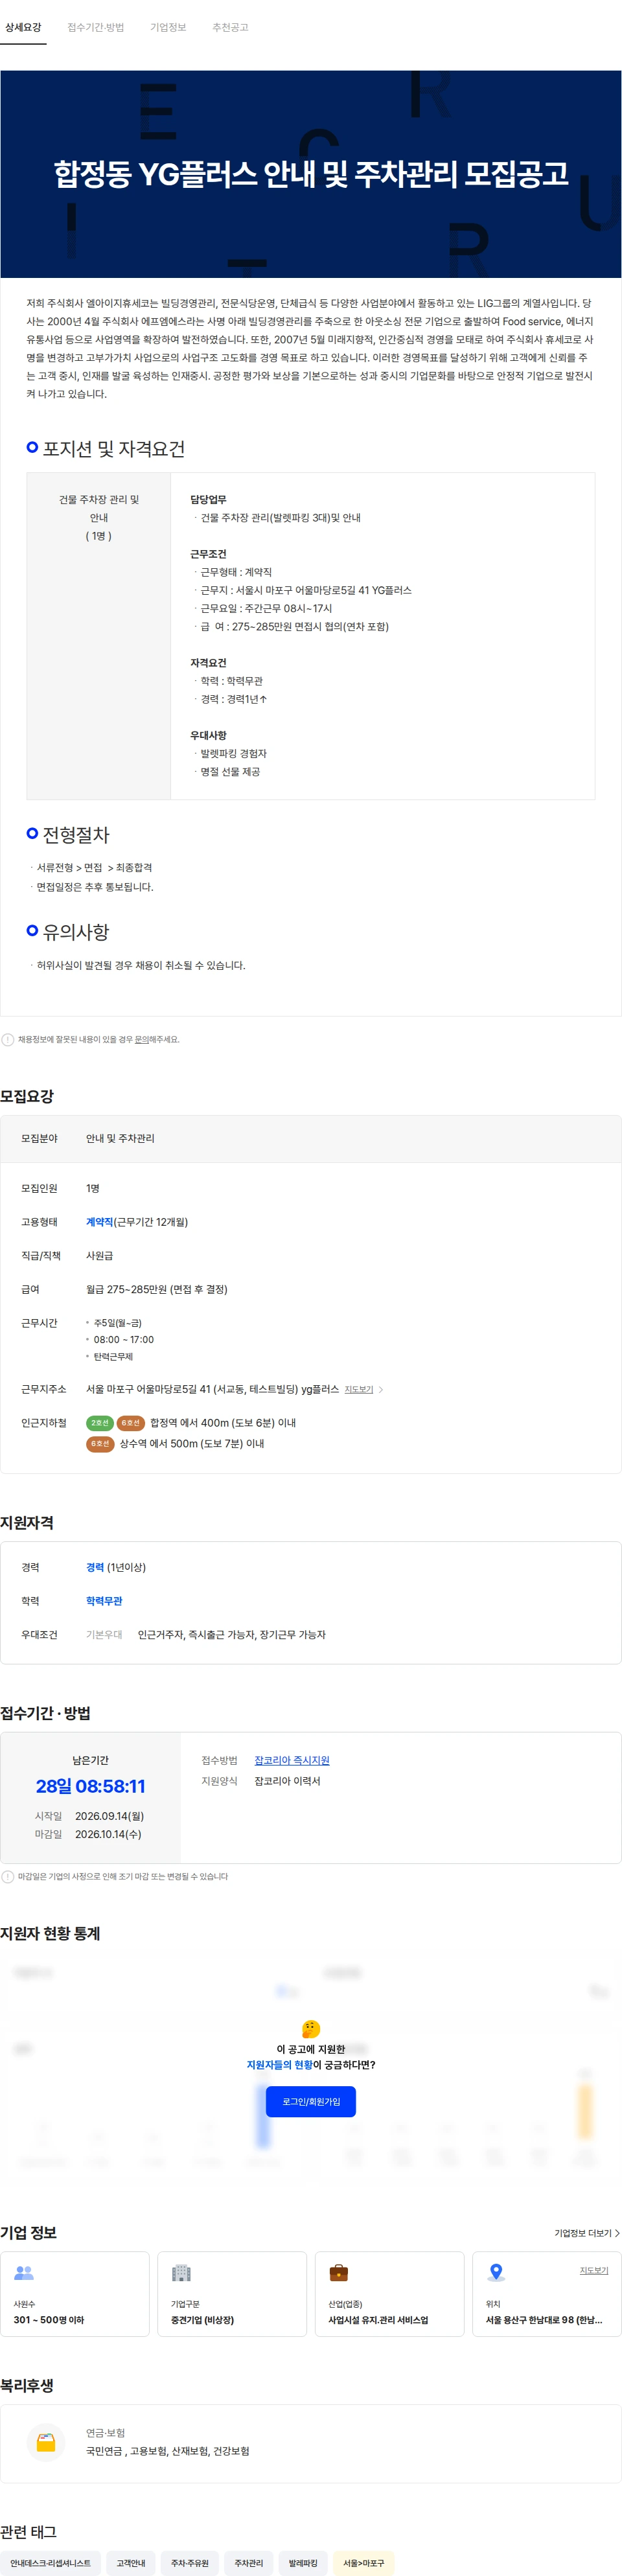The height and width of the screenshot is (2576, 622).
Task: Open 지도보기 link in 위치 card
Action: [x=594, y=2270]
